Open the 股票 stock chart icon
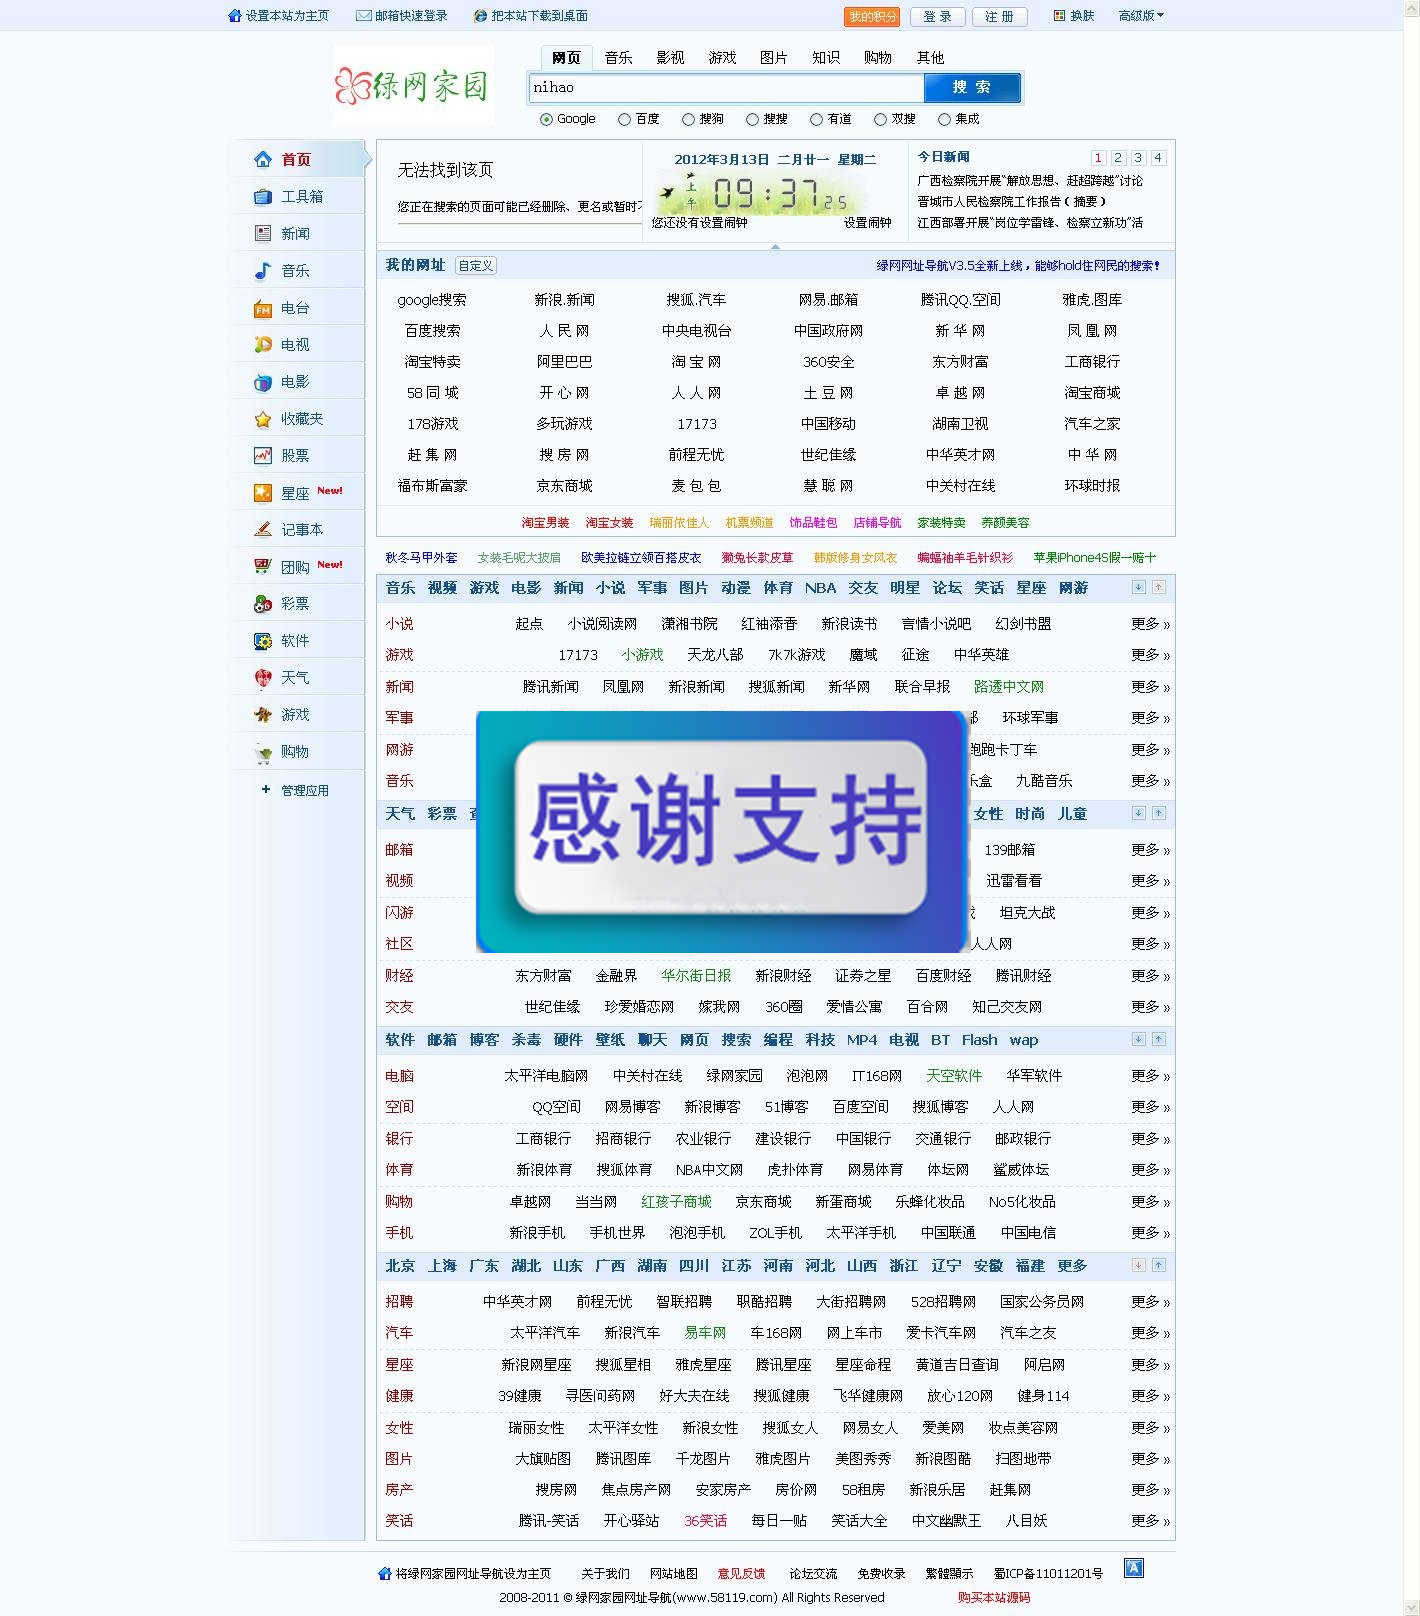 tap(263, 456)
